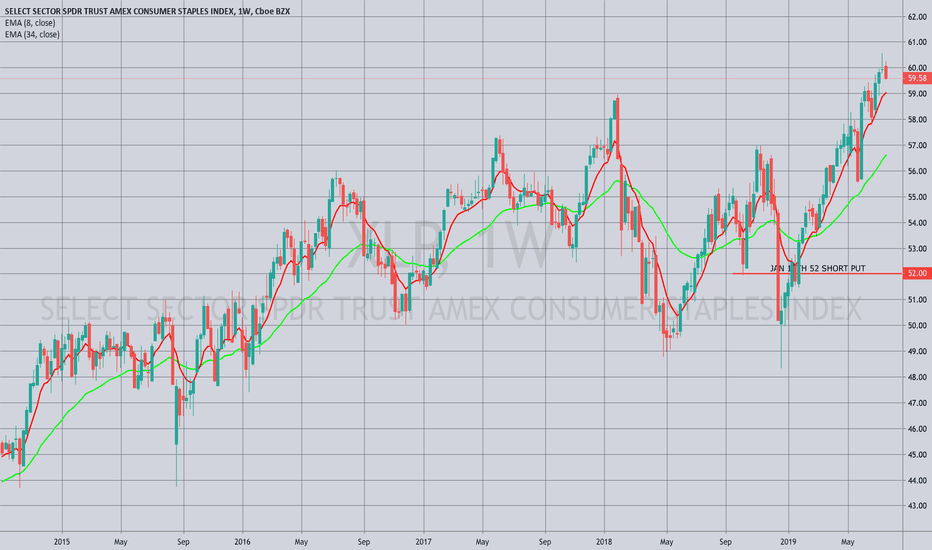Click the 61.00 price axis label
Image resolution: width=932 pixels, height=550 pixels.
click(x=917, y=42)
